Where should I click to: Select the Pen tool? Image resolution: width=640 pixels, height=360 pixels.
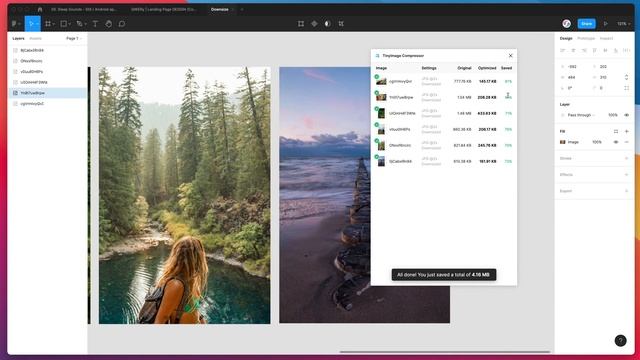(x=79, y=24)
